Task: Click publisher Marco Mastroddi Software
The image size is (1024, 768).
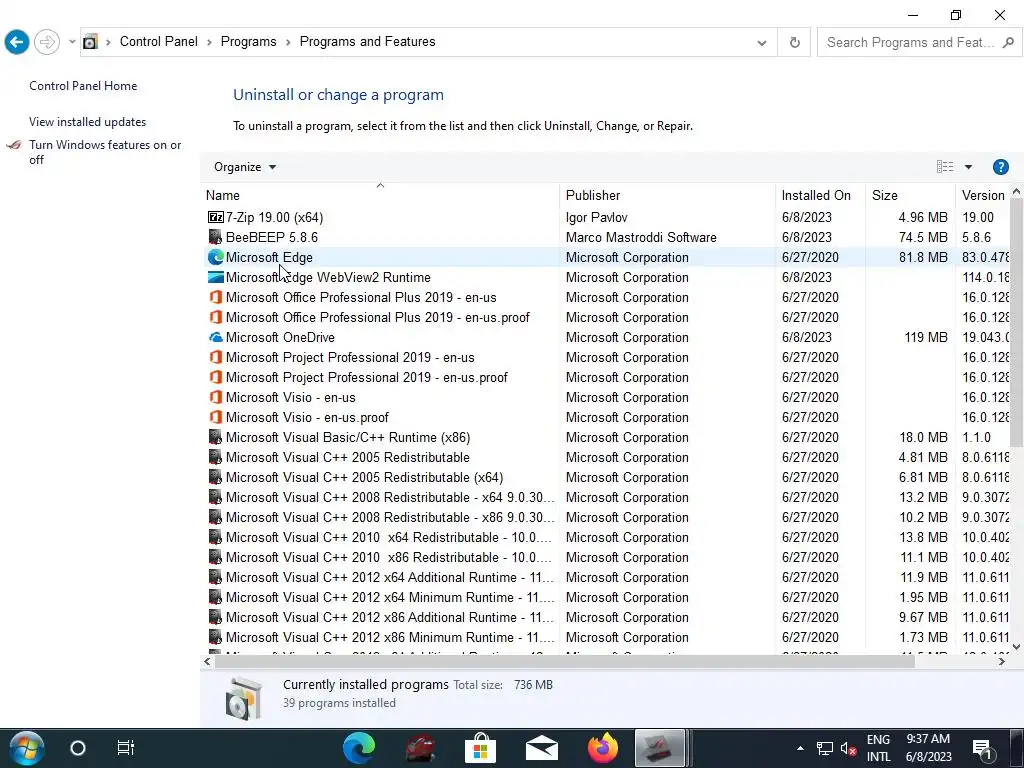Action: [x=641, y=238]
